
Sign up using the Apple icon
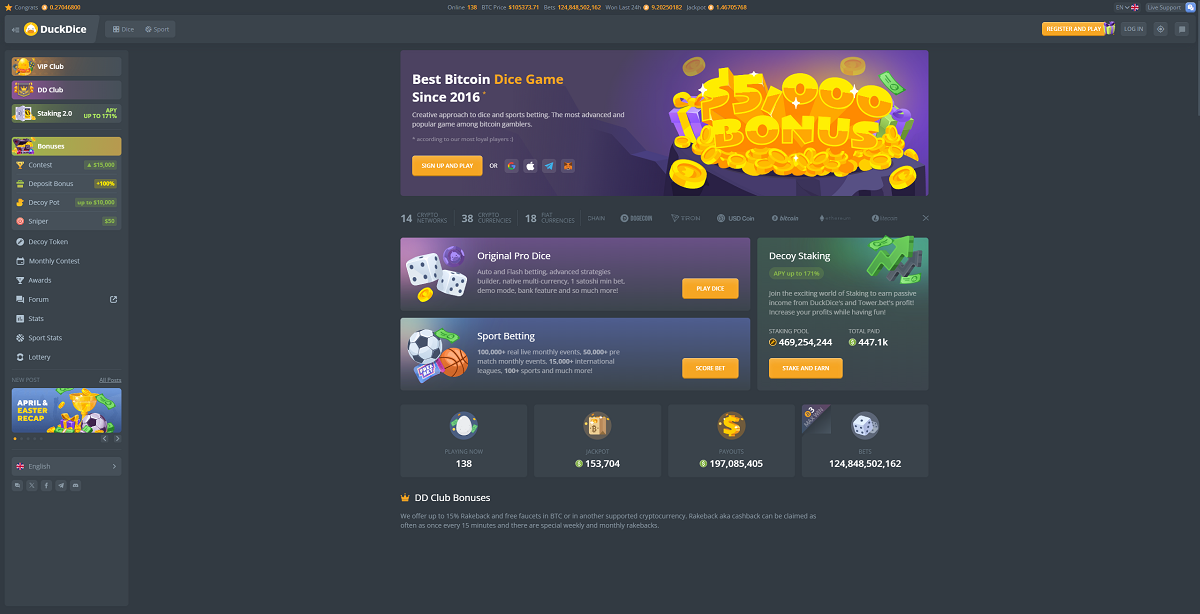[x=530, y=166]
